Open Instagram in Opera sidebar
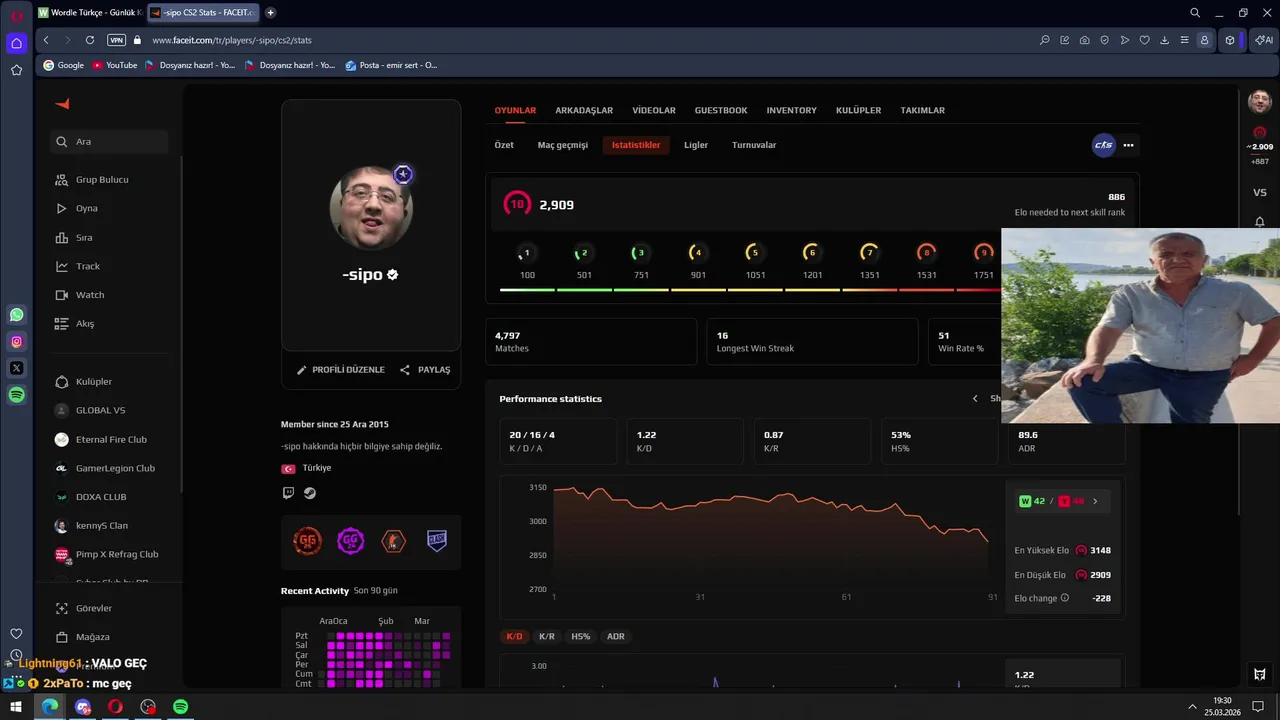The height and width of the screenshot is (720, 1280). [16, 342]
